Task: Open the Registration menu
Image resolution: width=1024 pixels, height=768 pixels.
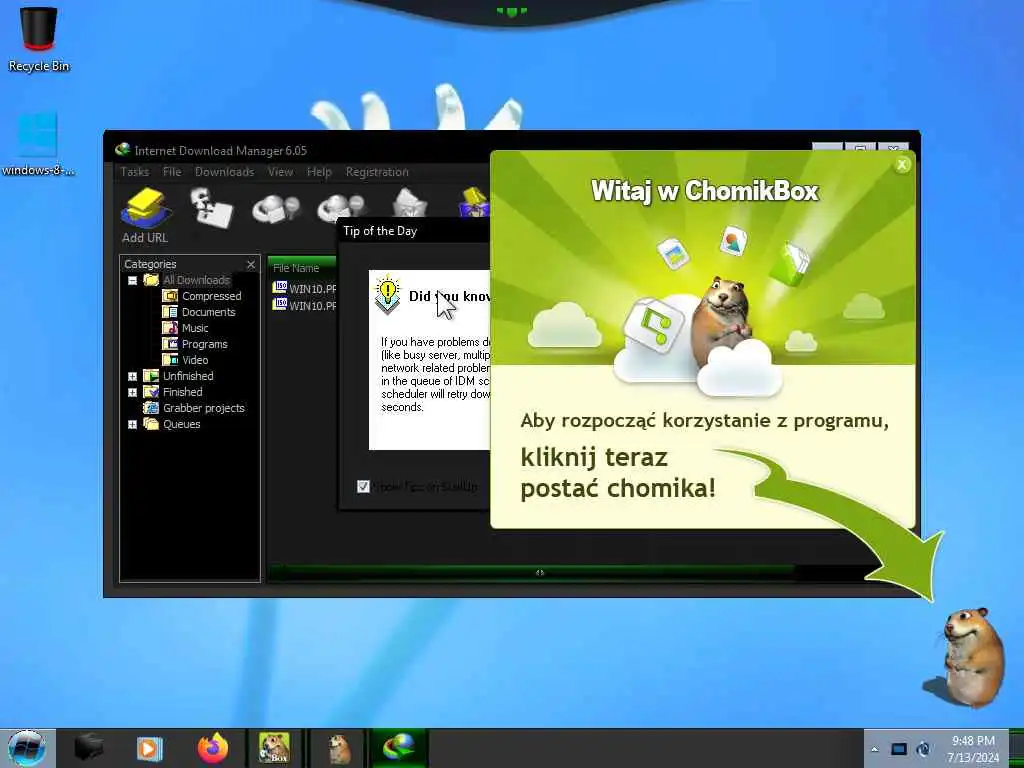Action: coord(377,172)
